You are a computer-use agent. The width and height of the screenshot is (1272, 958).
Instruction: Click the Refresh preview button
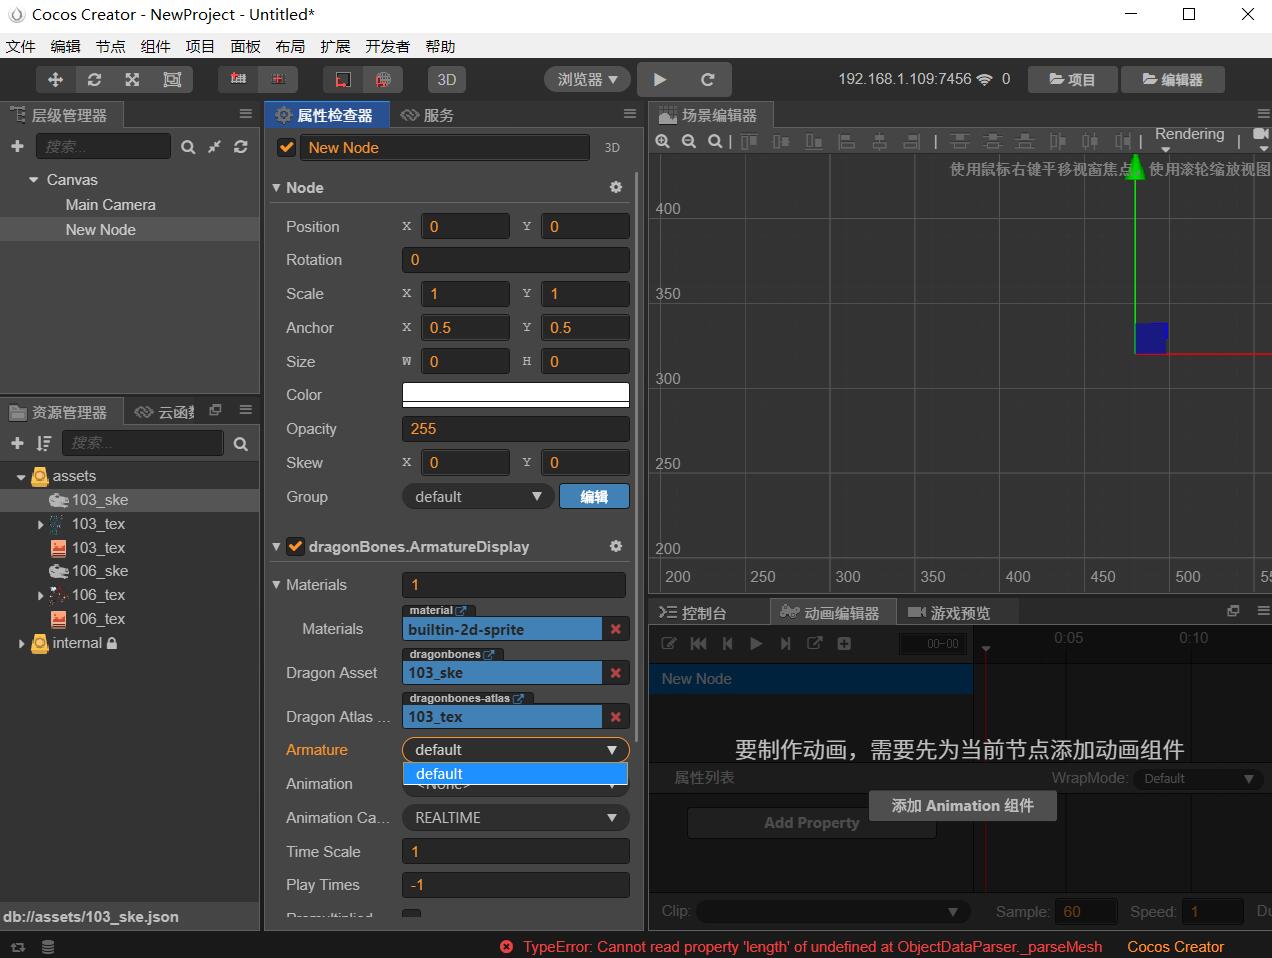click(707, 80)
